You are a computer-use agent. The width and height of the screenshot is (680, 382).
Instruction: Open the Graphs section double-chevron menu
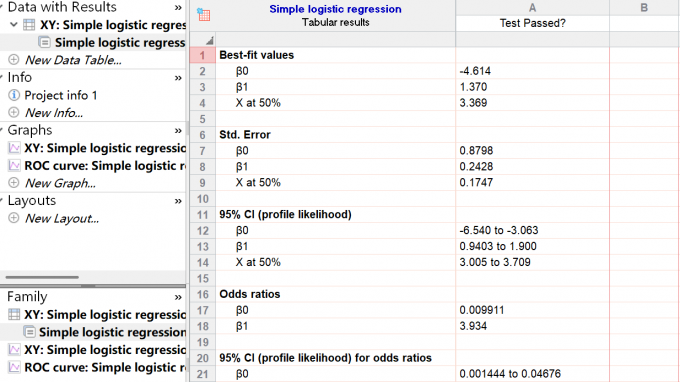(178, 131)
